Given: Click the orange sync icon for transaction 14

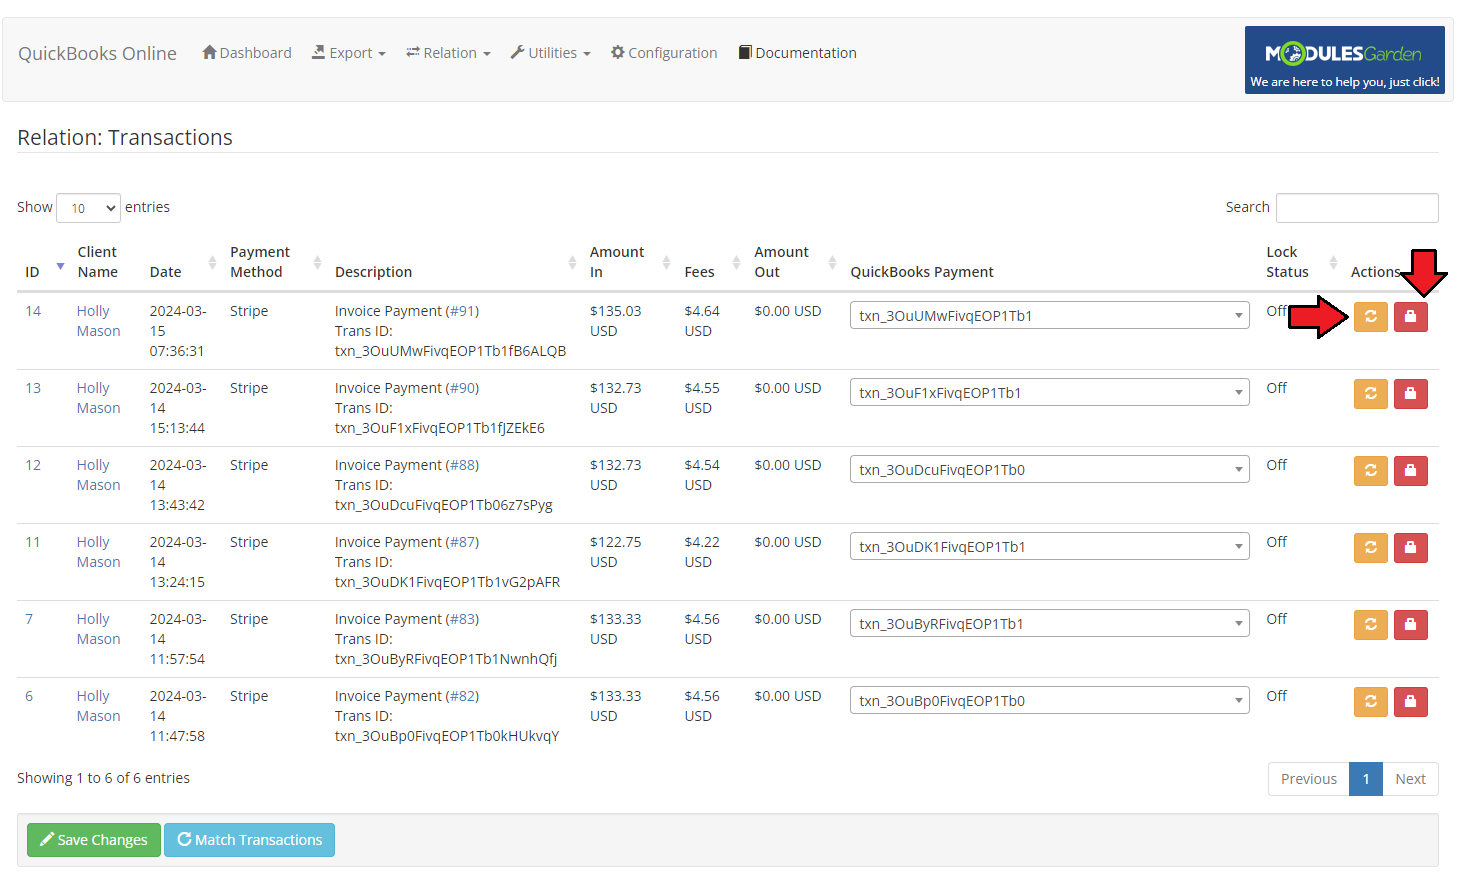Looking at the screenshot, I should (1370, 317).
